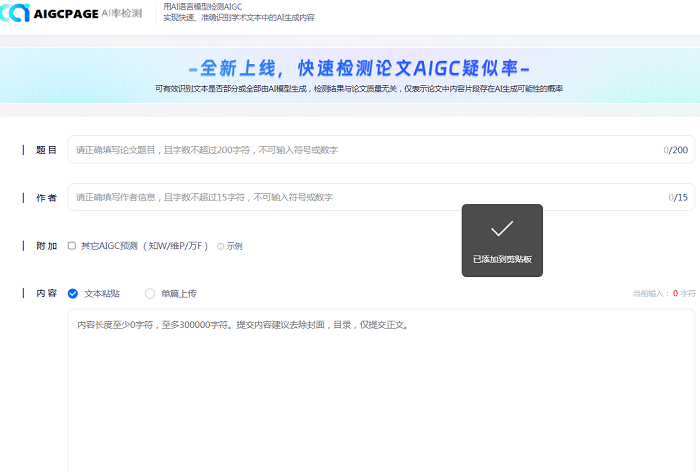Click the AIGCPAGE logo icon
The image size is (700, 471).
(15, 13)
